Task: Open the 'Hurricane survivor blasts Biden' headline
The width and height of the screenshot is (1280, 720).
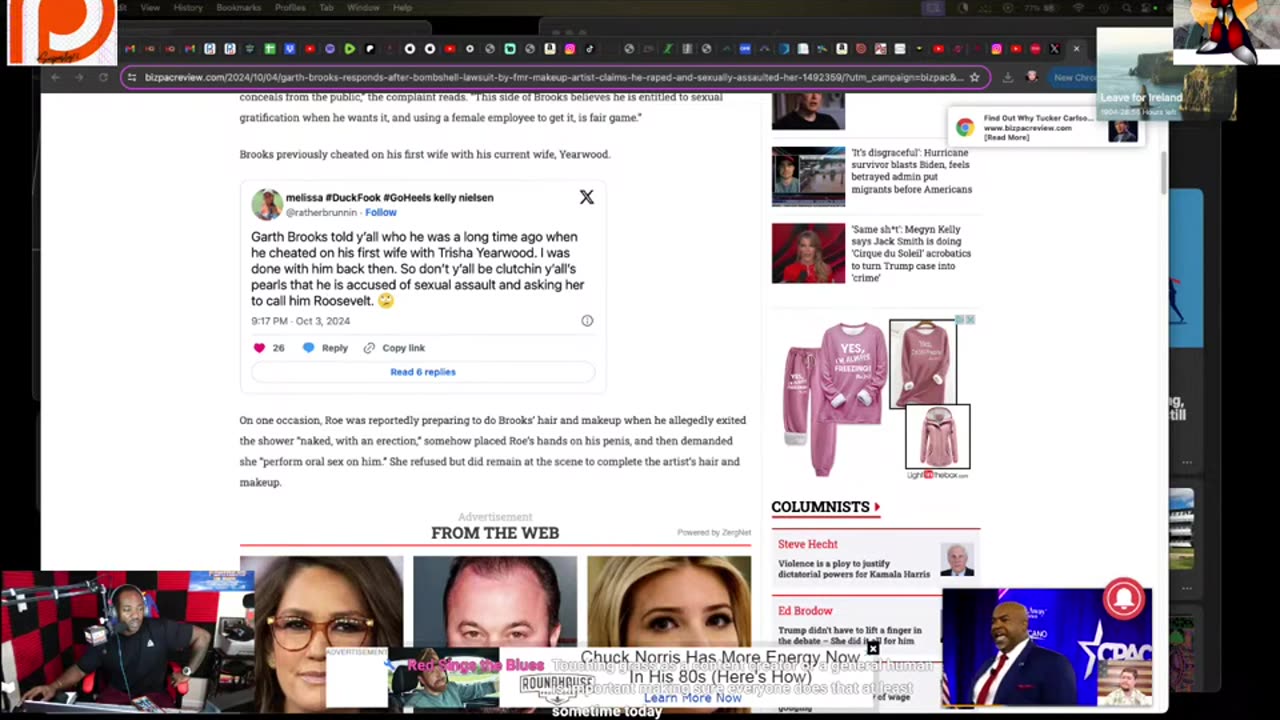Action: coord(911,171)
